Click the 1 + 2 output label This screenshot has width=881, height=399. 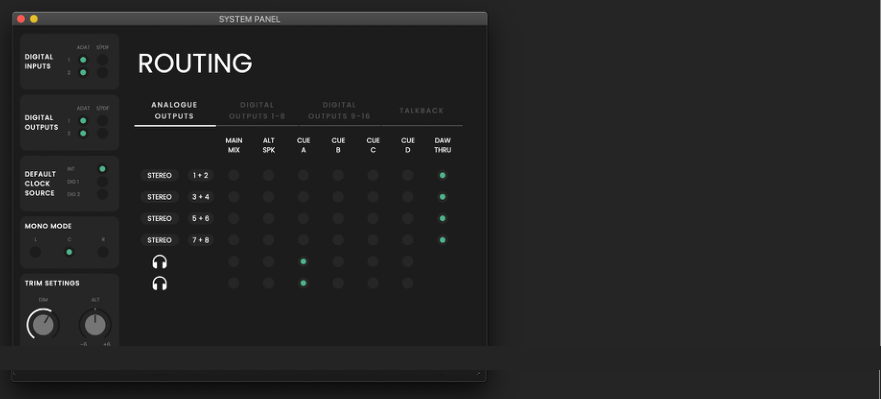[201, 175]
